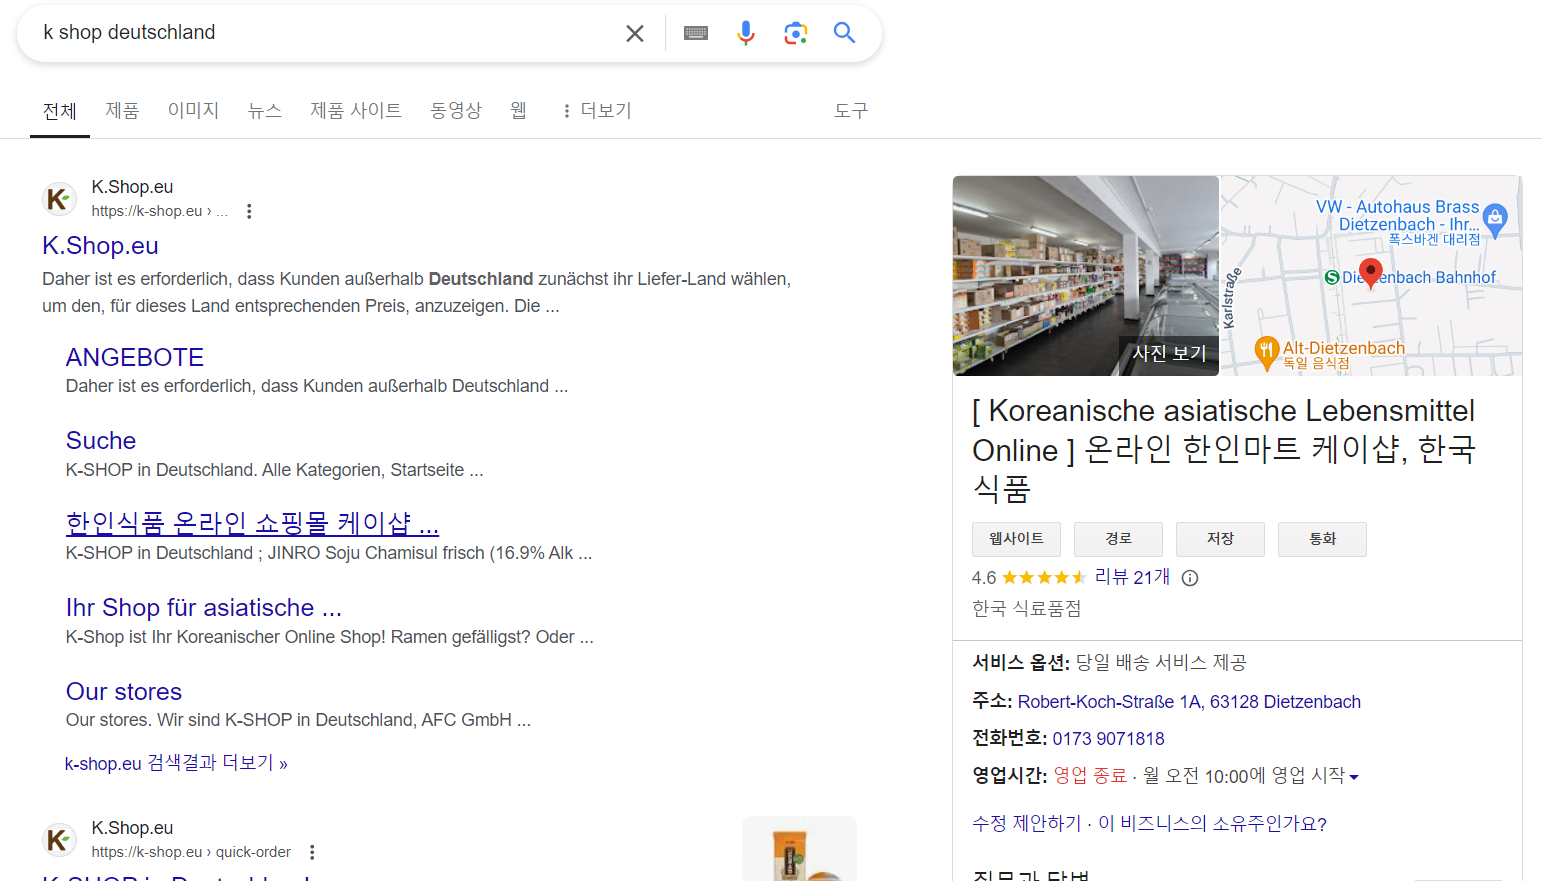Submit search with the magnifying glass icon
Screen dimensions: 1542x881
pyautogui.click(x=845, y=33)
